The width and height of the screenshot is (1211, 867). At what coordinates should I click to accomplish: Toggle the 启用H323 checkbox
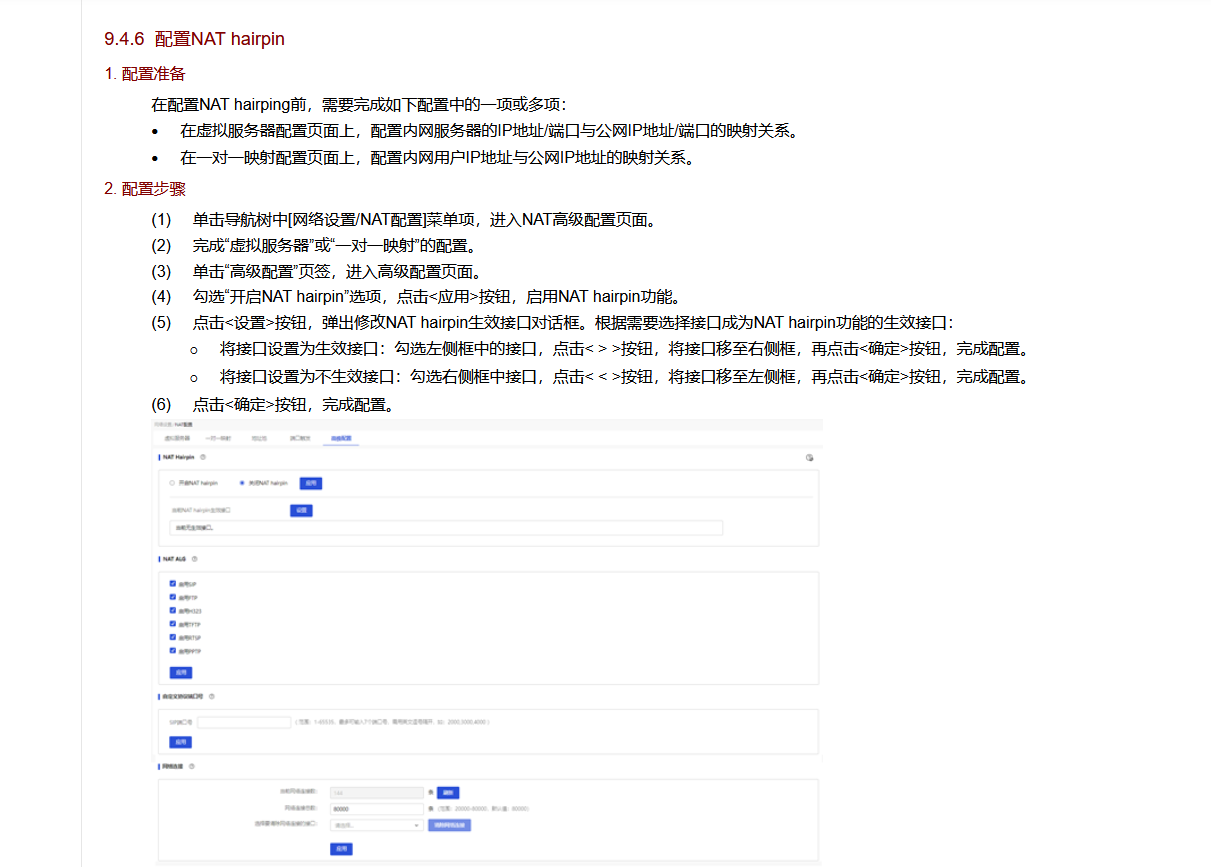(x=173, y=610)
